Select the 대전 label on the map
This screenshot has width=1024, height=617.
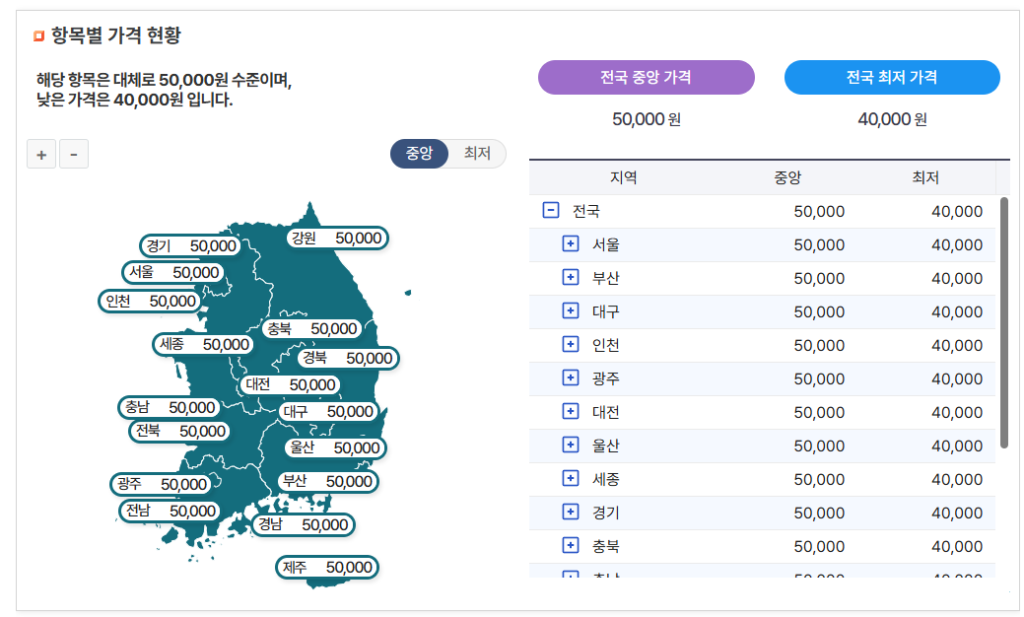pyautogui.click(x=290, y=385)
